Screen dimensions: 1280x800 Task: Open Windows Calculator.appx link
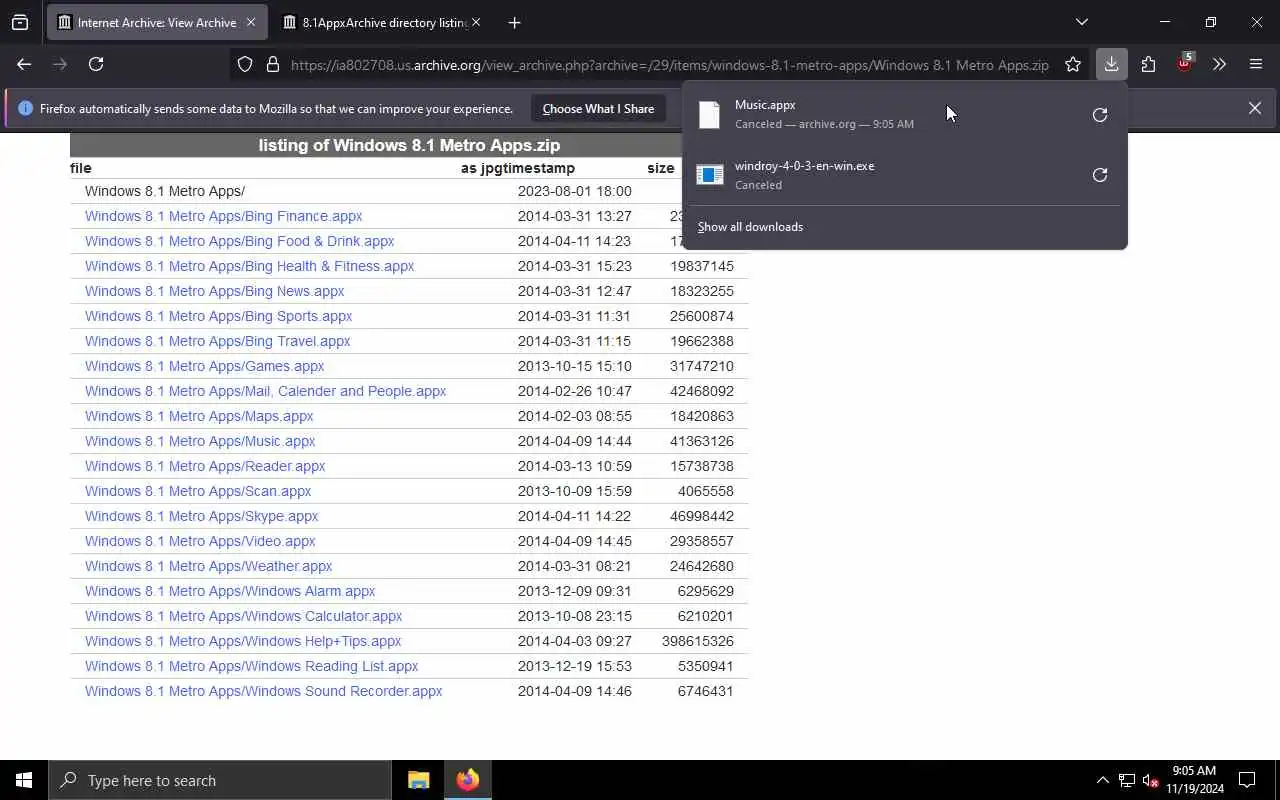(243, 616)
